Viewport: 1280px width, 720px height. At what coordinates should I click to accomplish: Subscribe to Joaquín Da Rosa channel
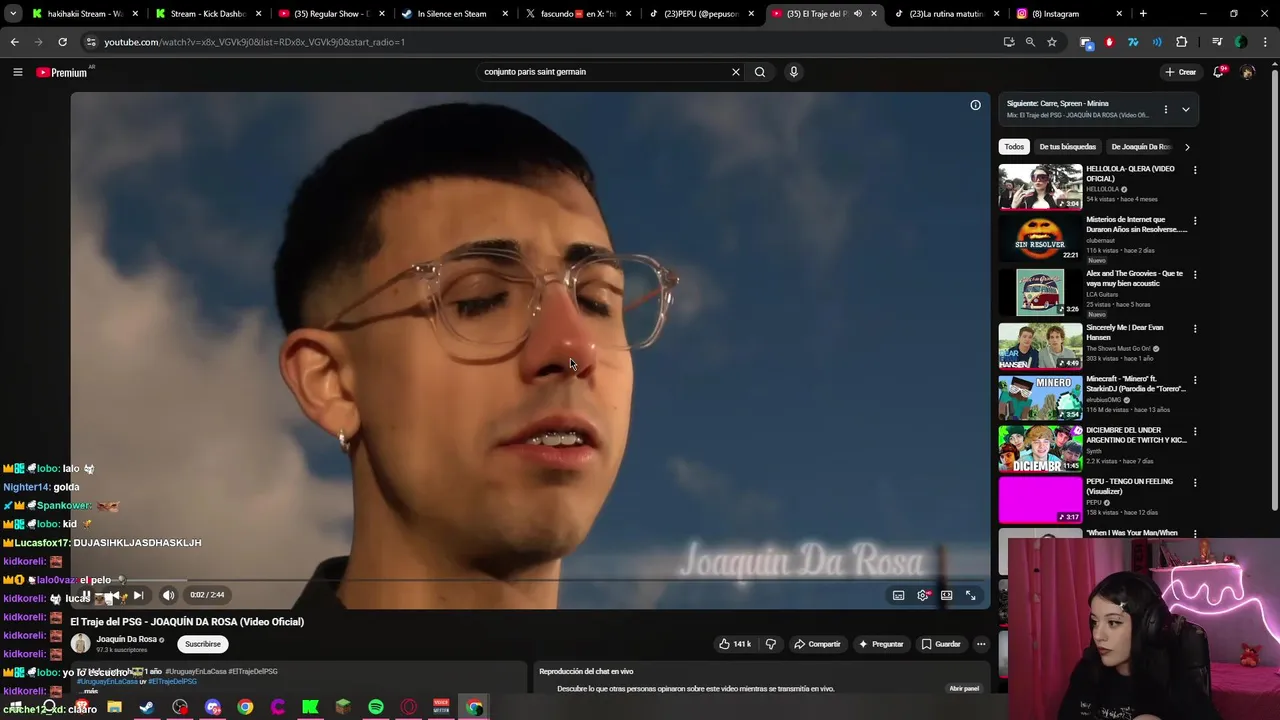(203, 644)
